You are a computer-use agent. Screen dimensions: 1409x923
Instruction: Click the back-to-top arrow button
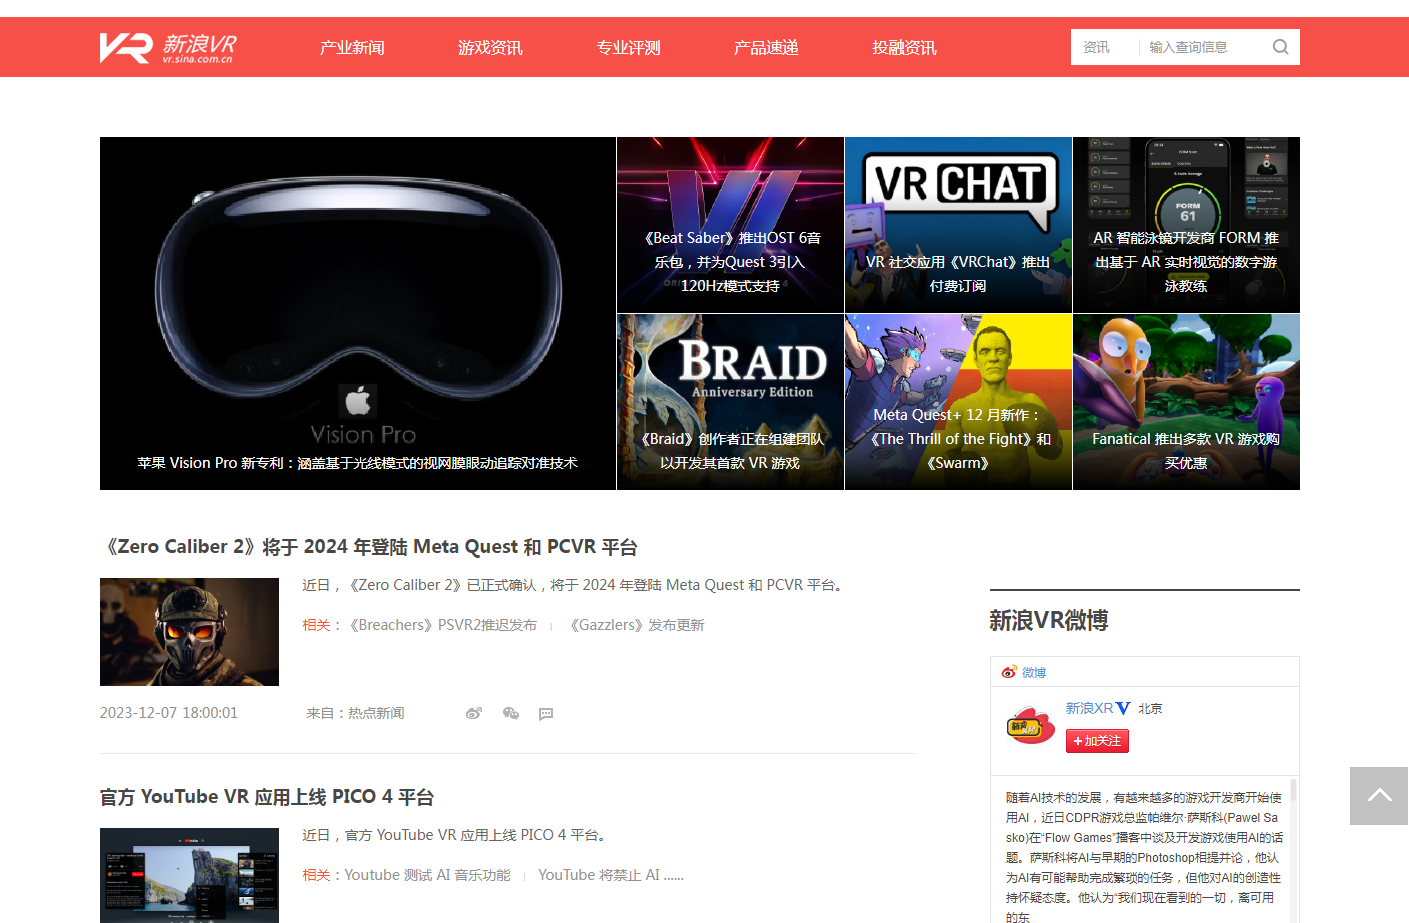click(x=1379, y=796)
